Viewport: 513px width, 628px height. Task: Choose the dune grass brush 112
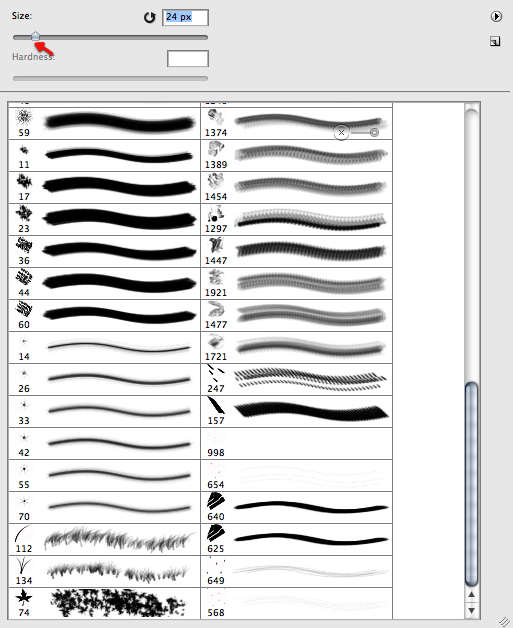[x=104, y=539]
